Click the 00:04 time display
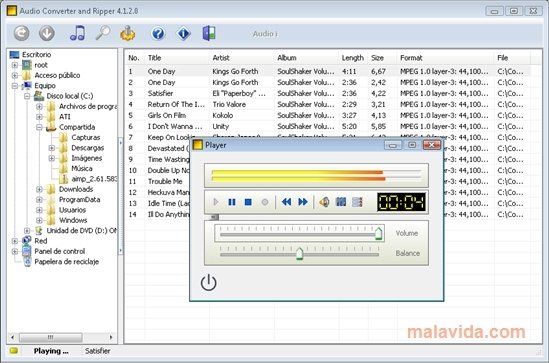The width and height of the screenshot is (549, 363). point(401,202)
